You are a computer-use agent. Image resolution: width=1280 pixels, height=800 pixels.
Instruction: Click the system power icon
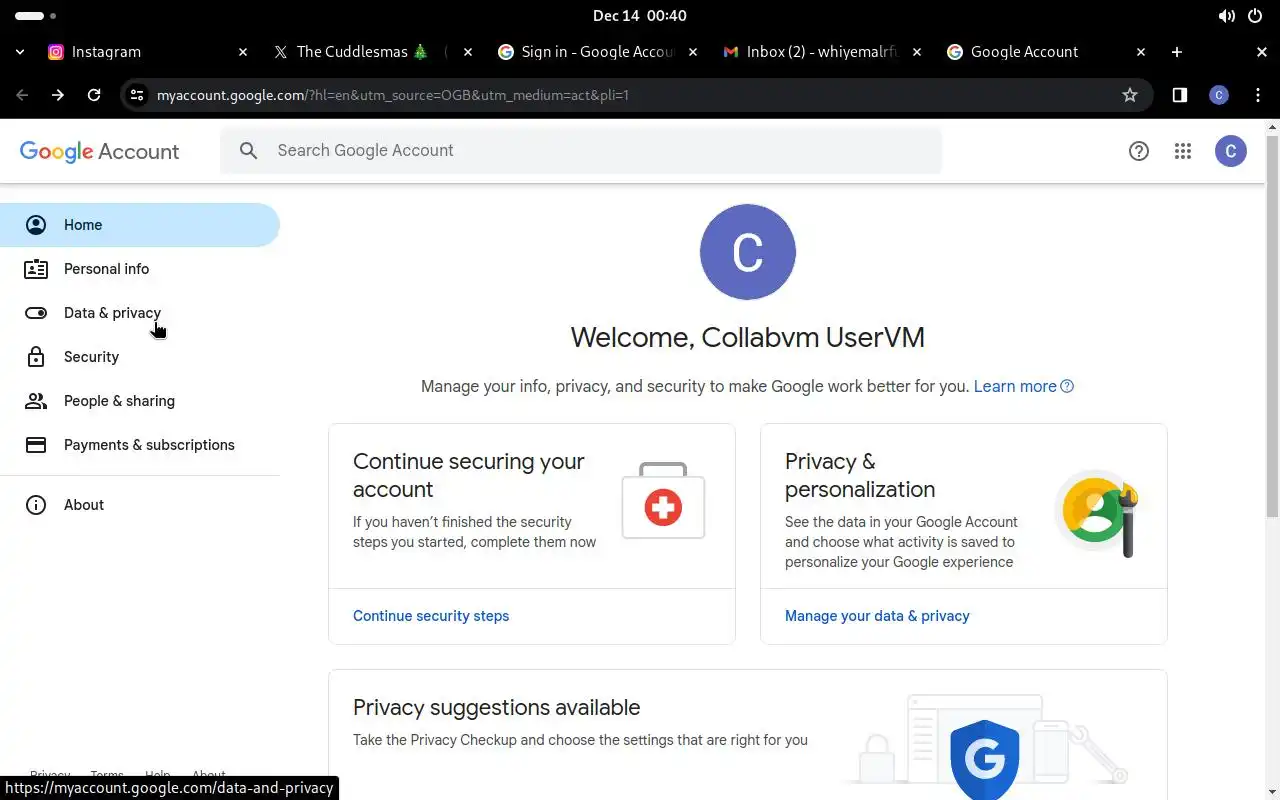point(1255,16)
